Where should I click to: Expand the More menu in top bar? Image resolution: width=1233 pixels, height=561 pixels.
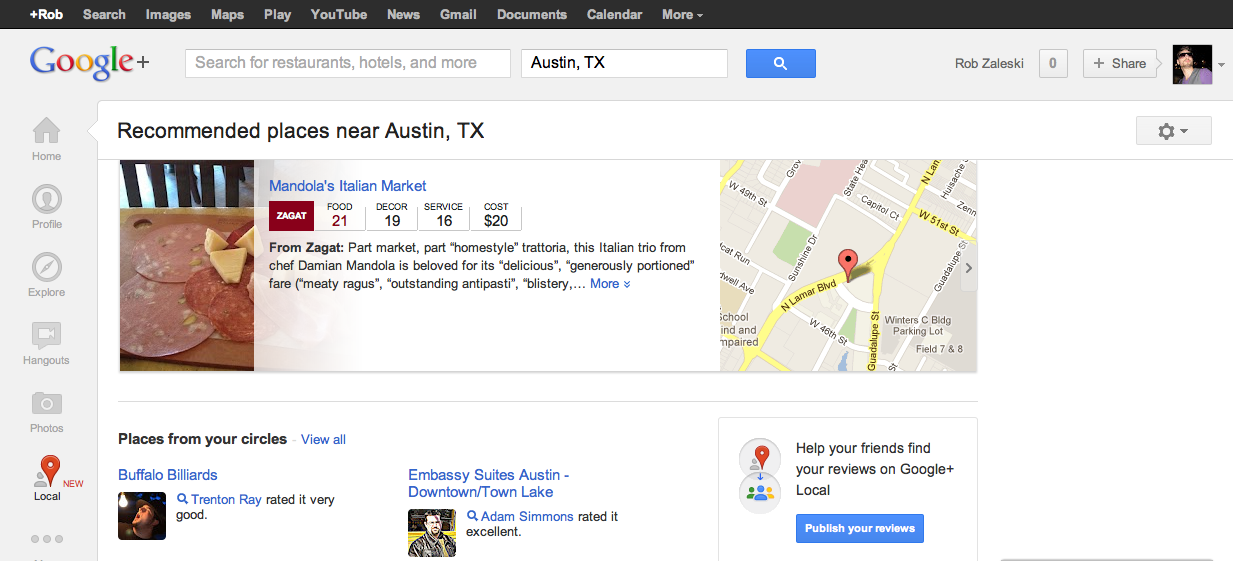point(682,14)
